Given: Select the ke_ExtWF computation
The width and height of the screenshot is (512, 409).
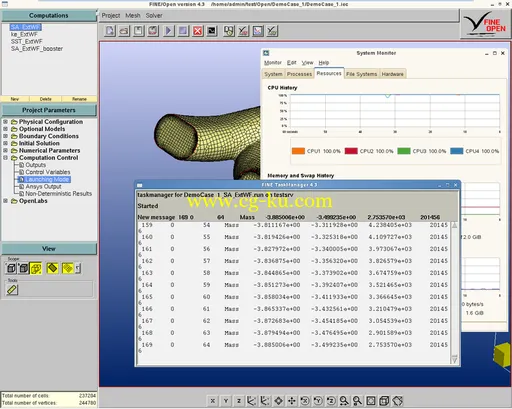Looking at the screenshot, I should click(x=24, y=34).
